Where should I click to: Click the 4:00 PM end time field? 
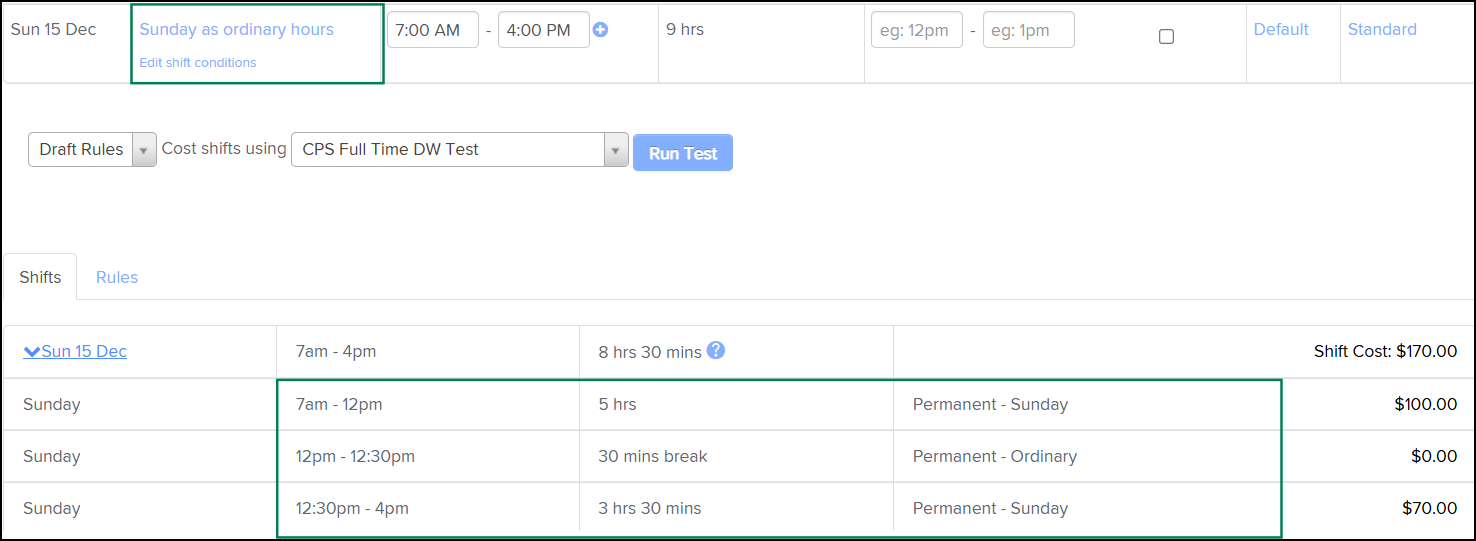[543, 30]
